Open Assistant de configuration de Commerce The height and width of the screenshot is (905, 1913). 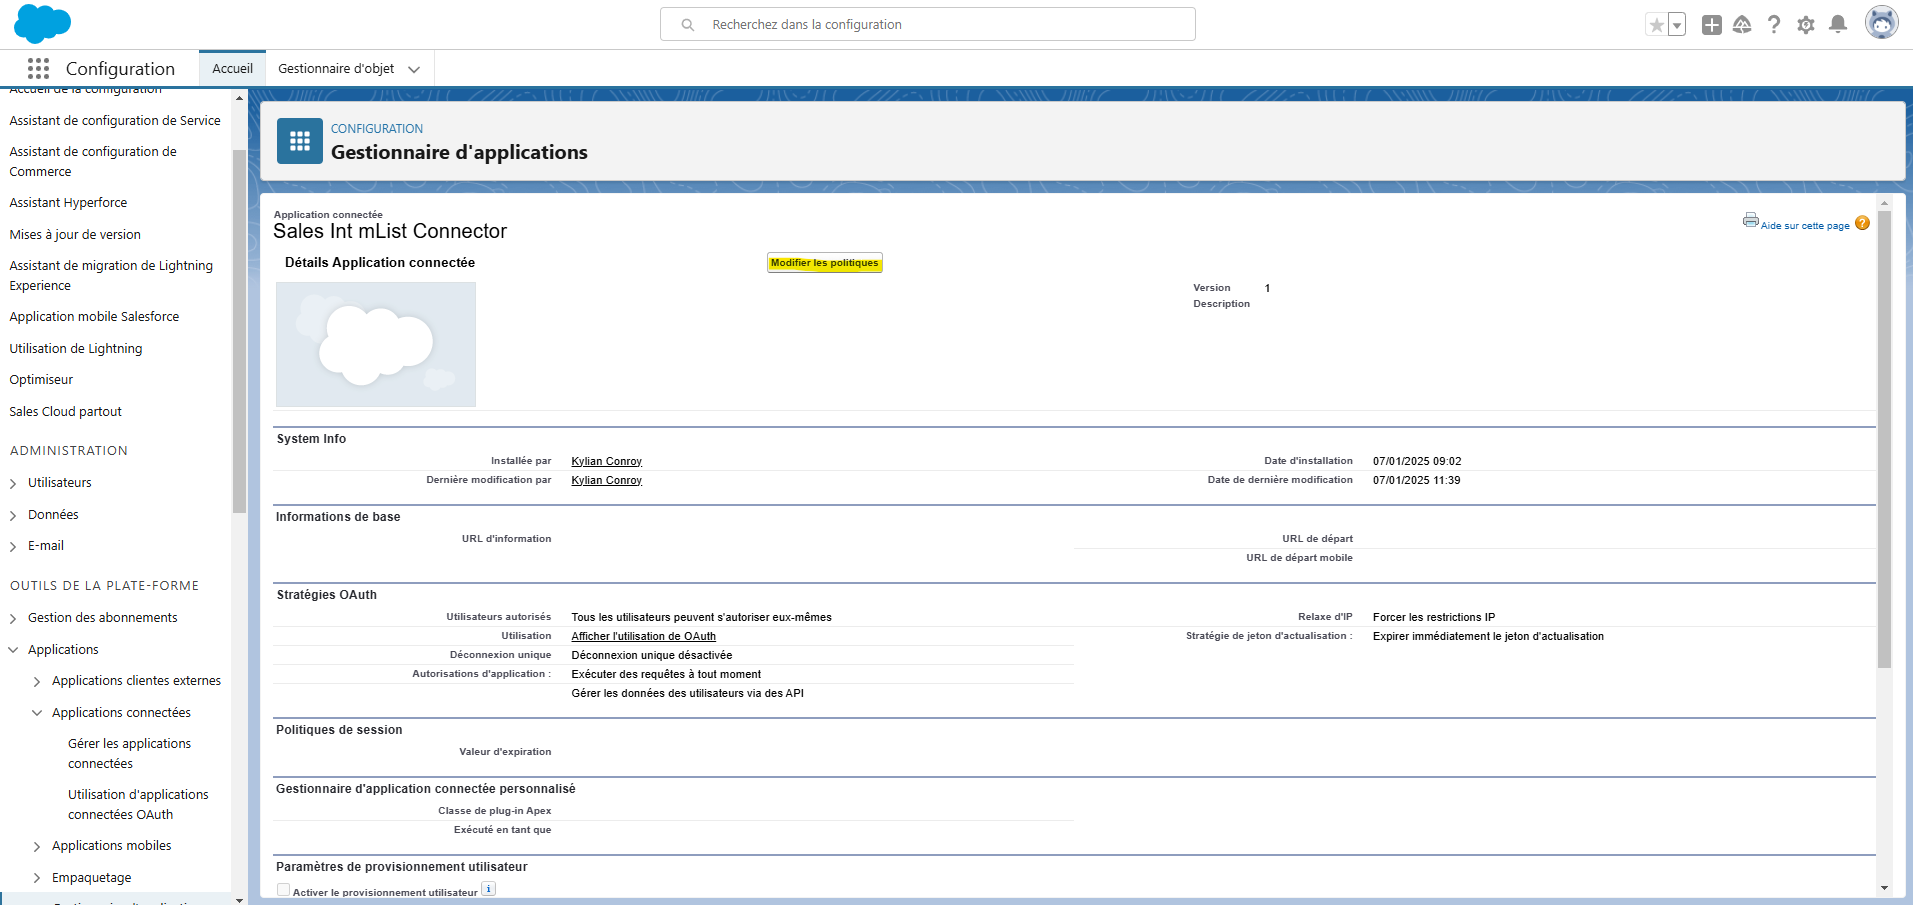pyautogui.click(x=93, y=161)
